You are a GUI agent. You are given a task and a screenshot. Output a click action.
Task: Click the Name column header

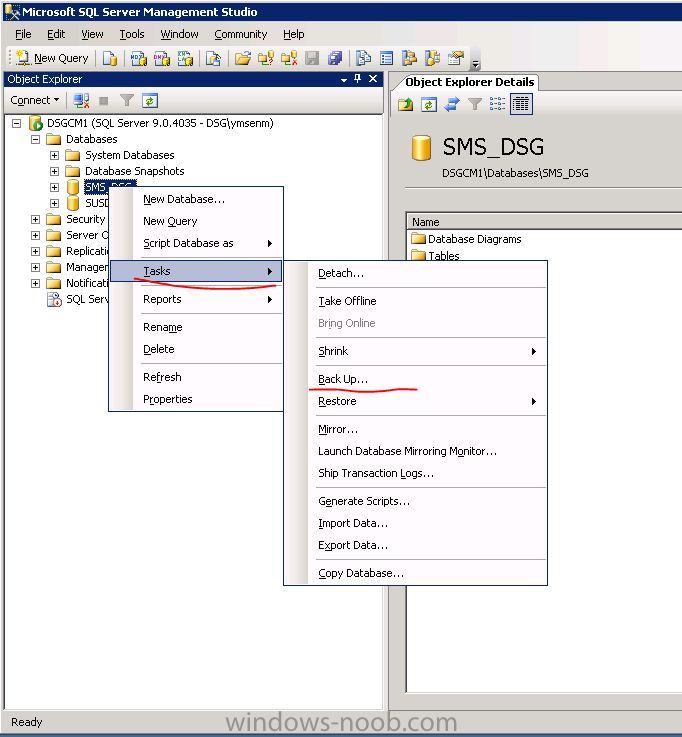[544, 222]
